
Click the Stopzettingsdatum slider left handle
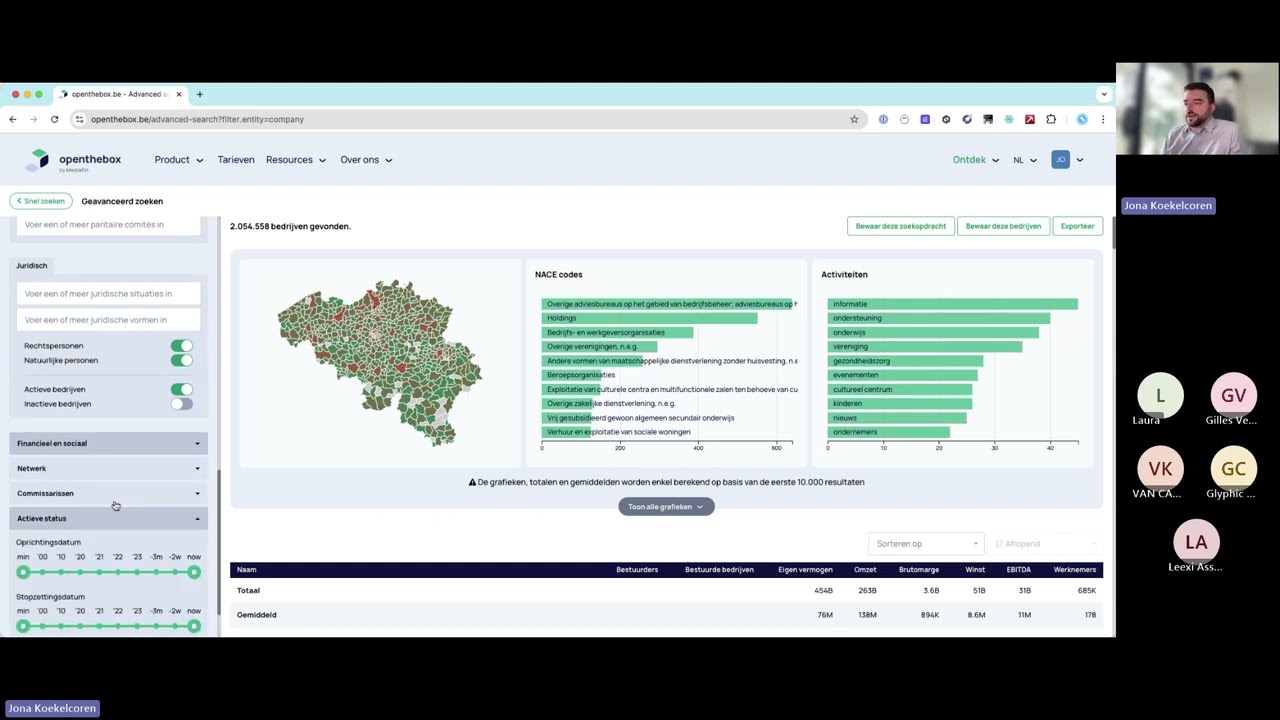23,626
